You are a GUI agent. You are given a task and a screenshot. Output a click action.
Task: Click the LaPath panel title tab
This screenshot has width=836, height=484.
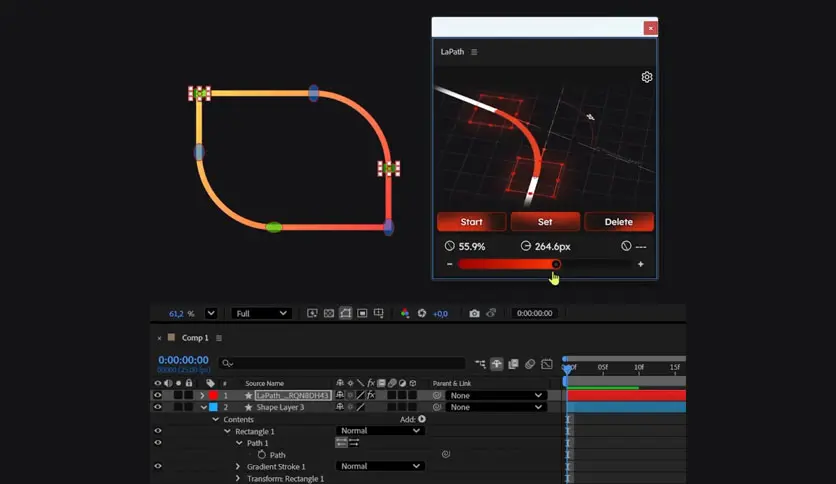pos(452,52)
